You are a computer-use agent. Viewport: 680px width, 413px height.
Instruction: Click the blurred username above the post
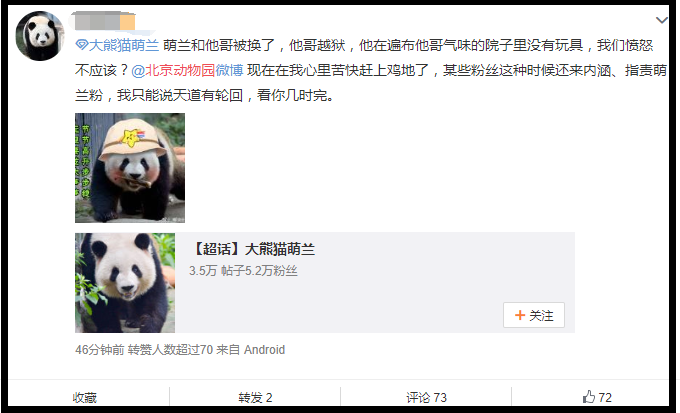(x=105, y=22)
